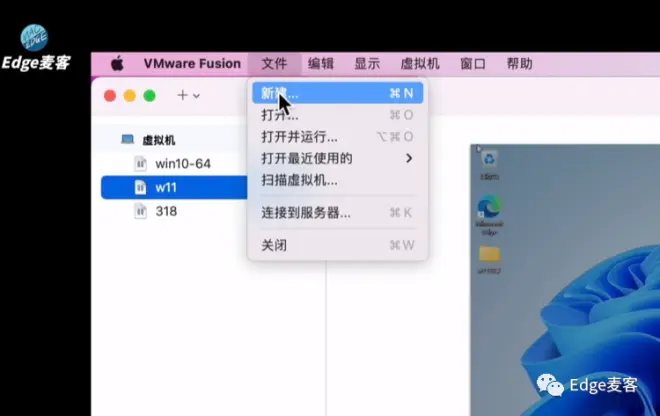Screen dimensions: 660x416
Task: Select 打开并运行... menu entry
Action: tap(338, 137)
